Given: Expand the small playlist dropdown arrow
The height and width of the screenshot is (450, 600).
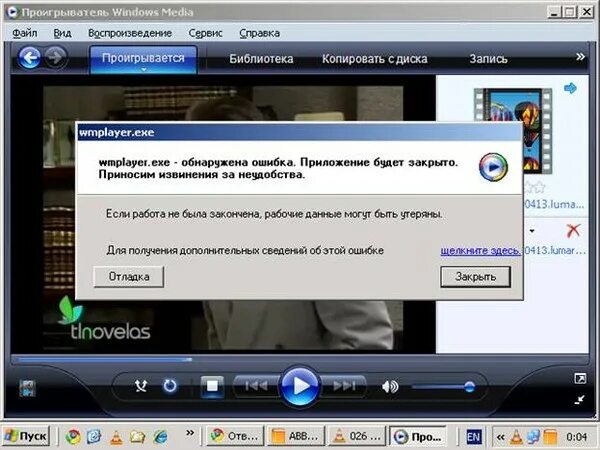Looking at the screenshot, I should [x=532, y=231].
